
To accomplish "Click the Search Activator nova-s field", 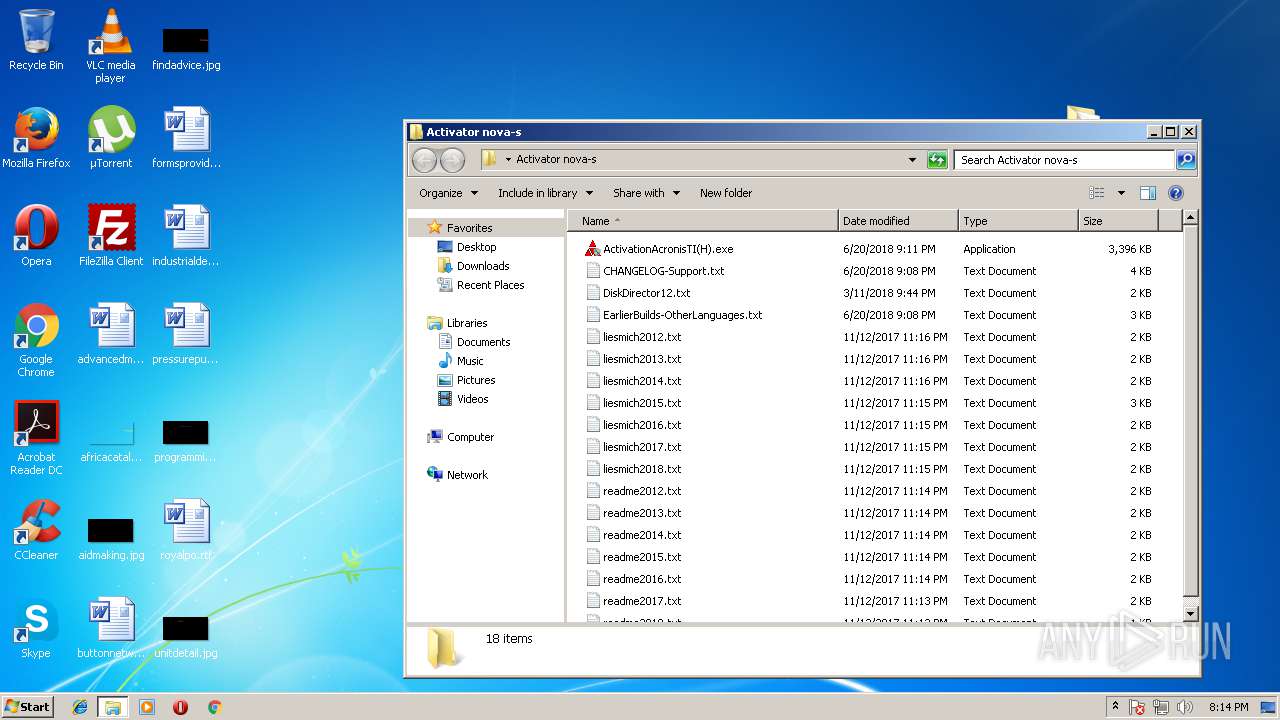I will pos(1064,160).
